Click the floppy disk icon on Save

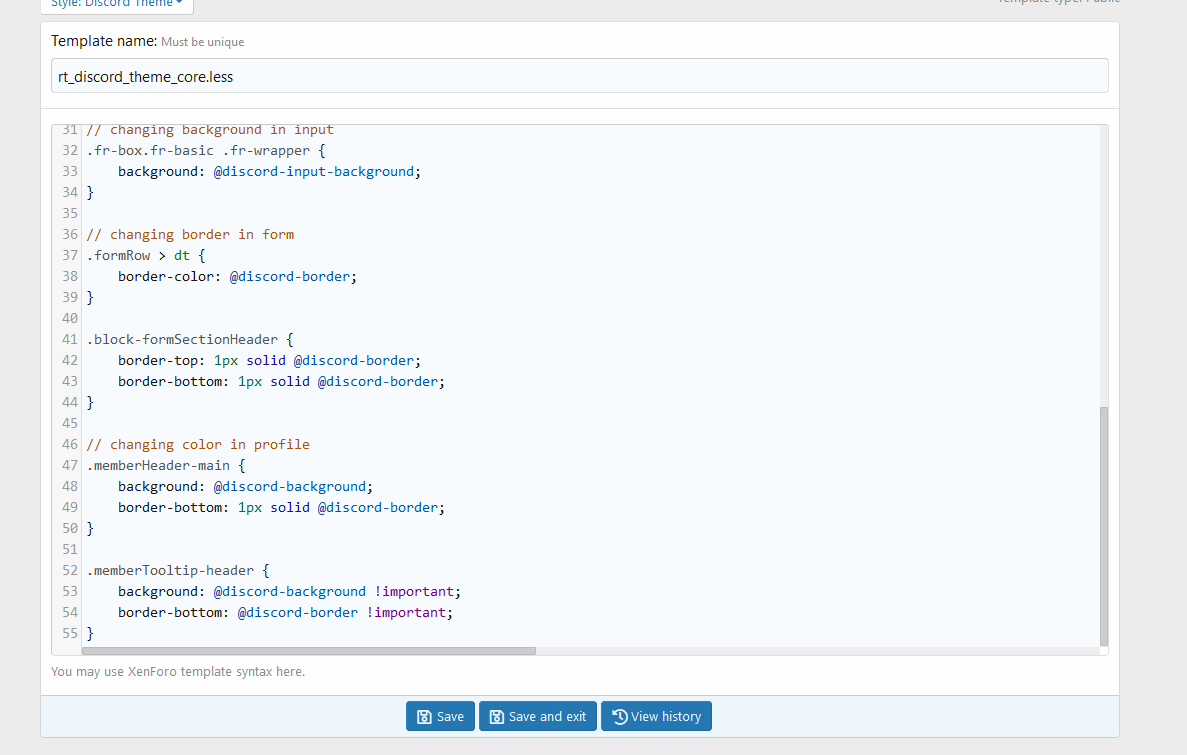pyautogui.click(x=424, y=717)
